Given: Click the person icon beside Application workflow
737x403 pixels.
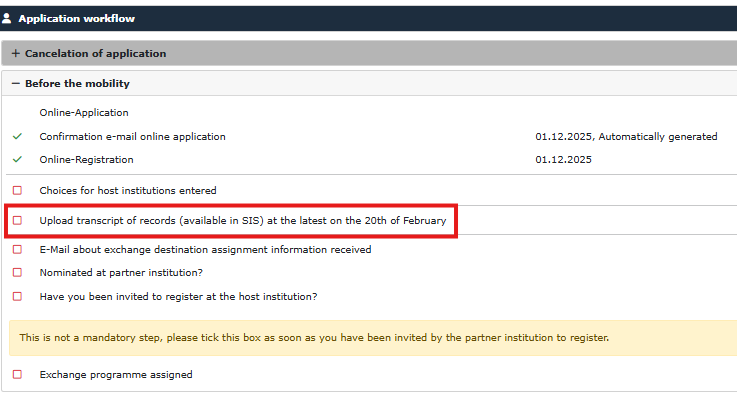Looking at the screenshot, I should (x=8, y=18).
